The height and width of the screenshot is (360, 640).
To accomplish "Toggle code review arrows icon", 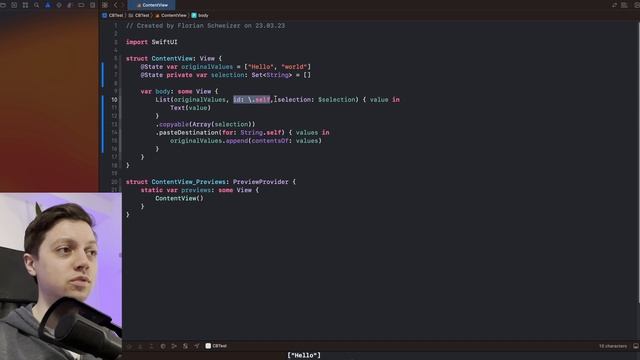I will pyautogui.click(x=614, y=5).
